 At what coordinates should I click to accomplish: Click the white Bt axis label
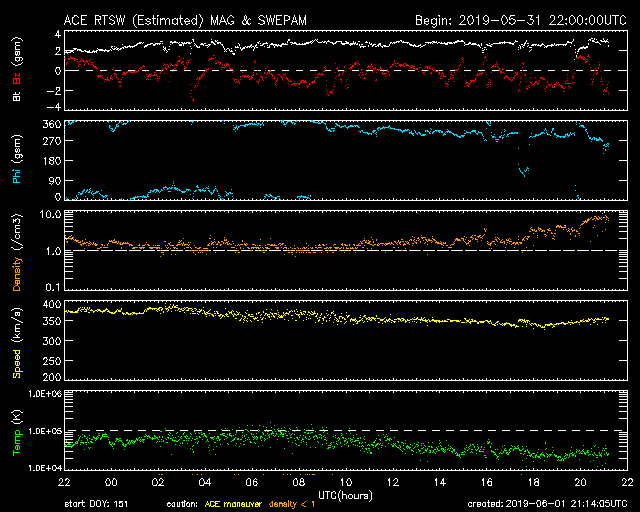pyautogui.click(x=17, y=96)
